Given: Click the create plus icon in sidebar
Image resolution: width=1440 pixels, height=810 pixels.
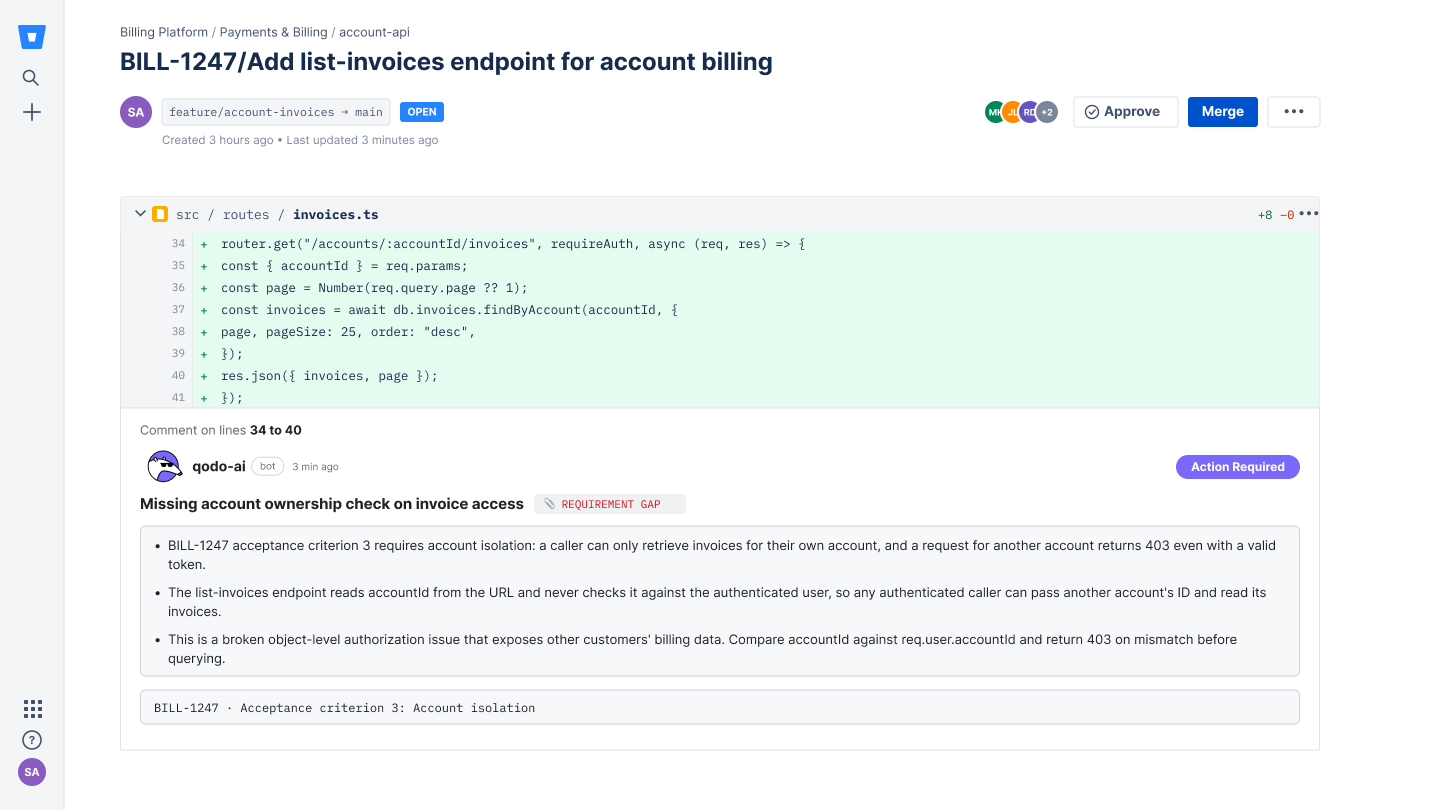Looking at the screenshot, I should click(32, 112).
